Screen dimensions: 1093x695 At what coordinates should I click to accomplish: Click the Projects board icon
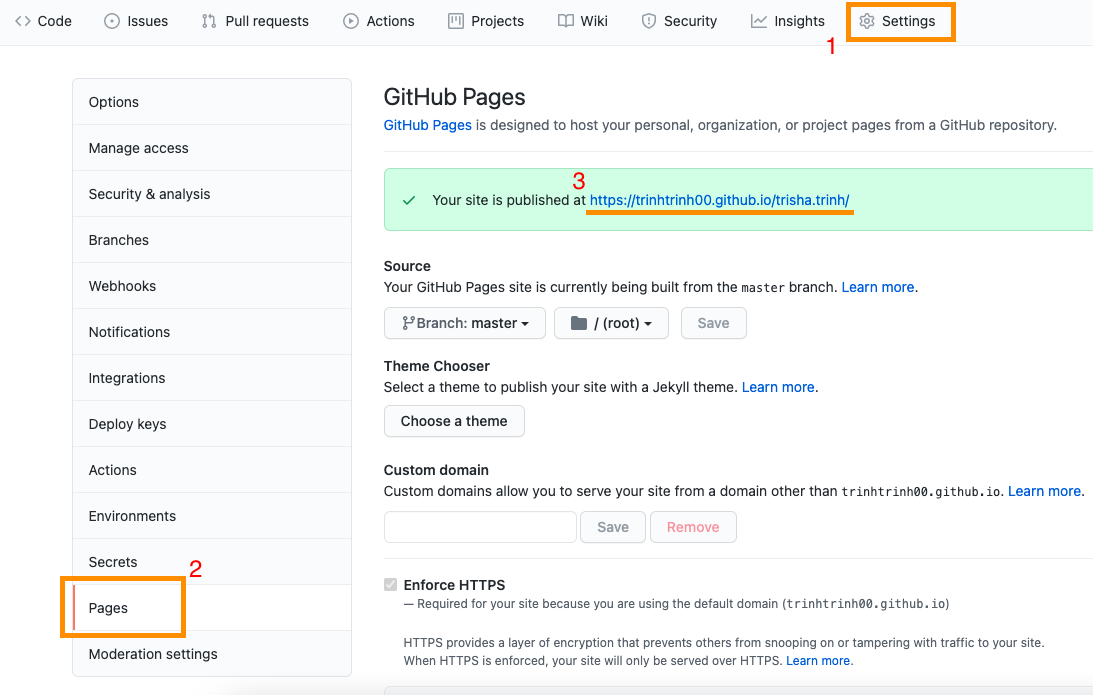[x=455, y=21]
